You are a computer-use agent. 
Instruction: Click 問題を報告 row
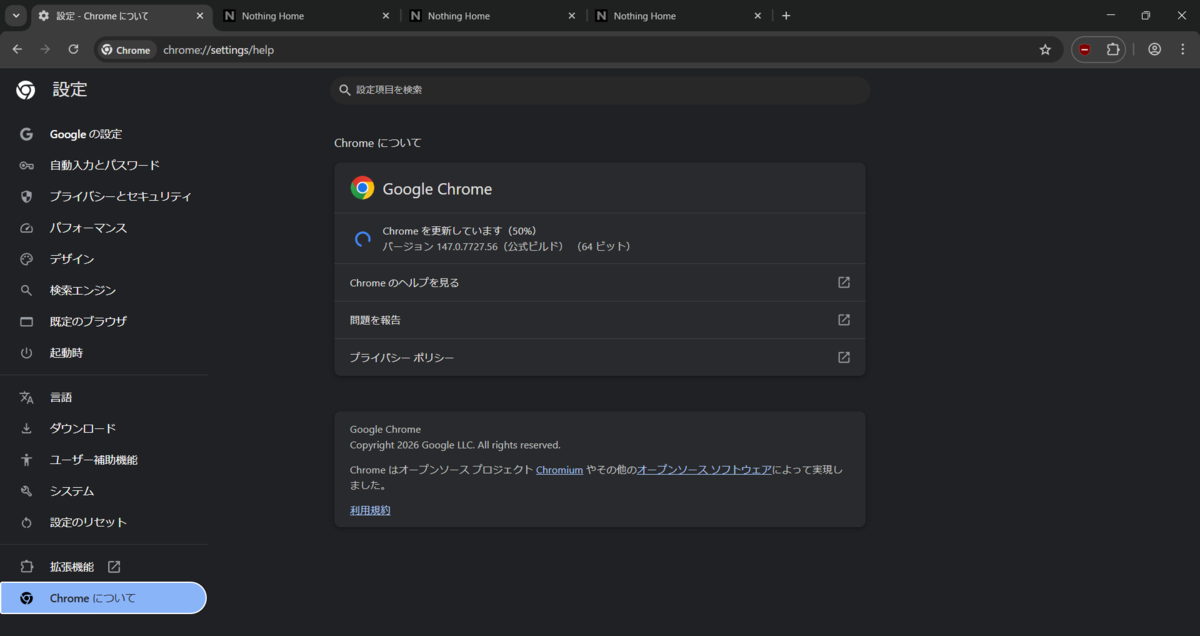pyautogui.click(x=600, y=320)
